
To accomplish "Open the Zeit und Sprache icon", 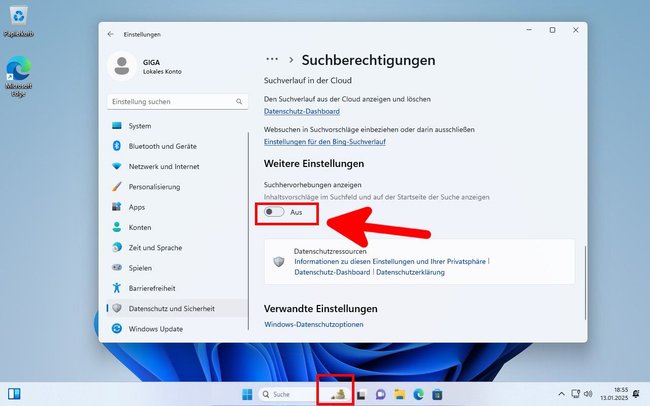I will (x=117, y=247).
